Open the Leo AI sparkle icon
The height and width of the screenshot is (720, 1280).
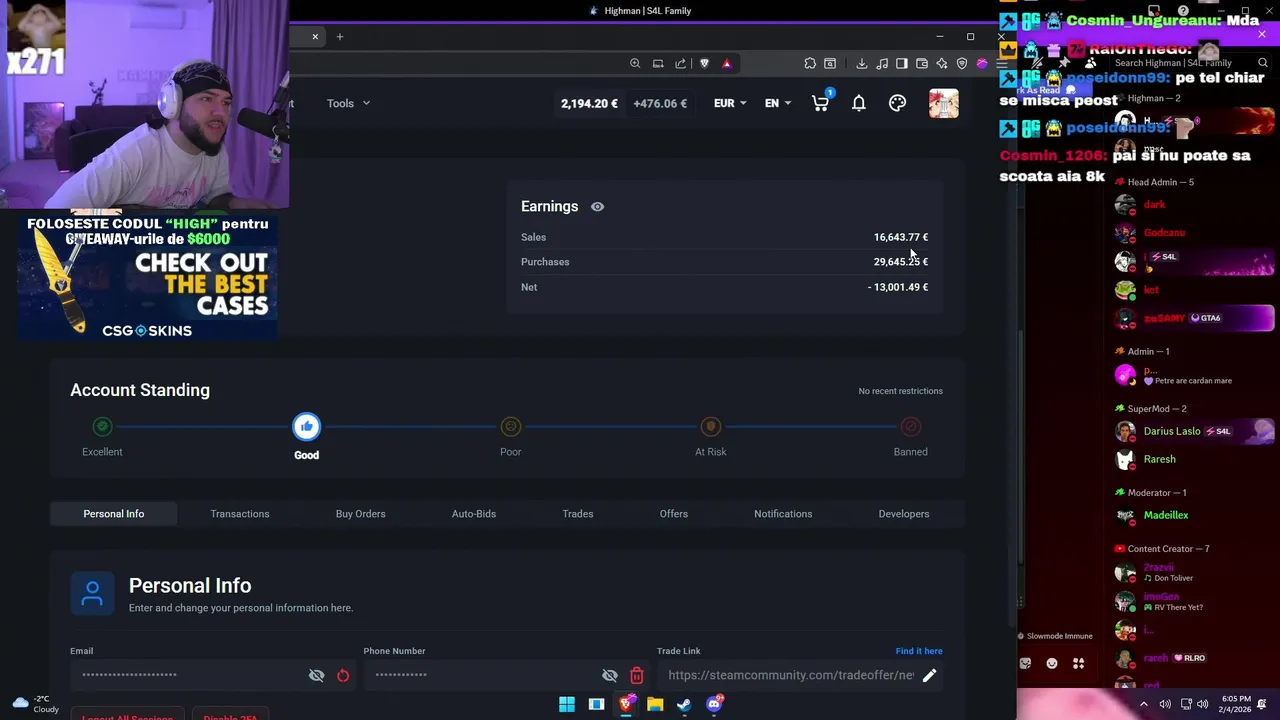[942, 63]
